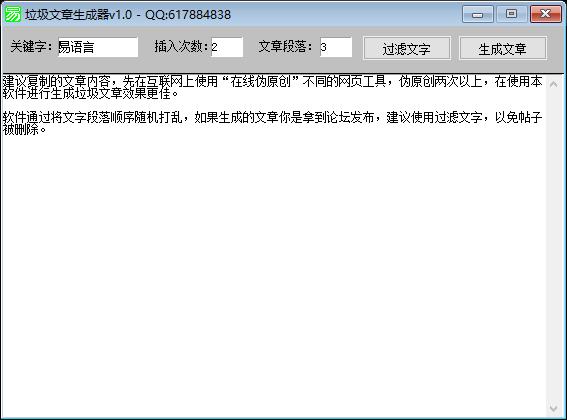Close the 垃圾文章生成器 window
Viewport: 567px width, 420px height.
(546, 14)
